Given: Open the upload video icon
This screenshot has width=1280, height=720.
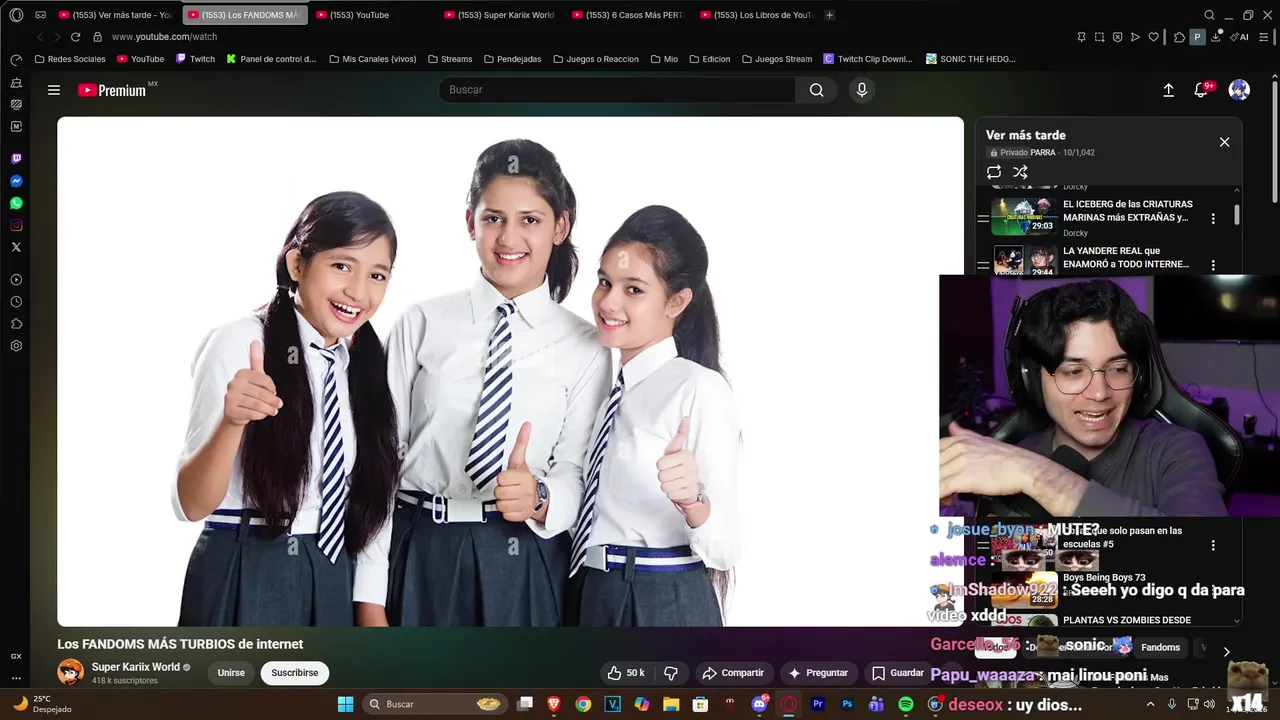Looking at the screenshot, I should [1168, 90].
